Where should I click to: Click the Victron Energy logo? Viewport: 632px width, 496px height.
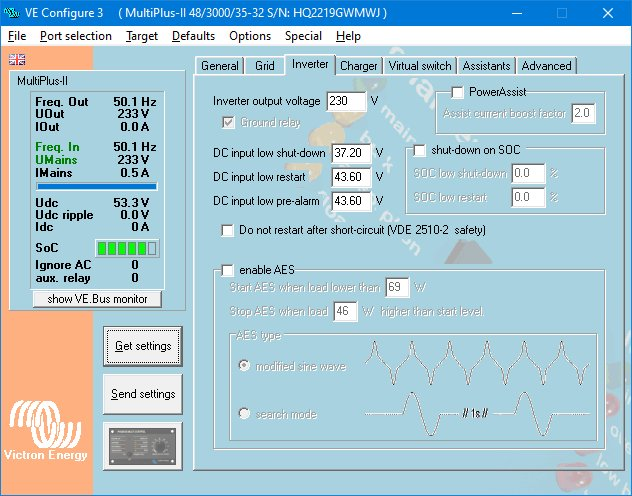48,432
